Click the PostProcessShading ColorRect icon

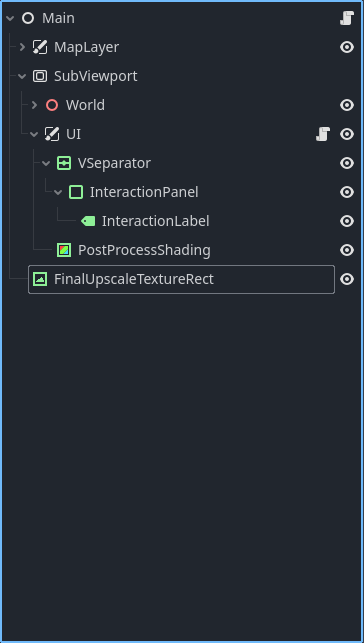point(64,250)
